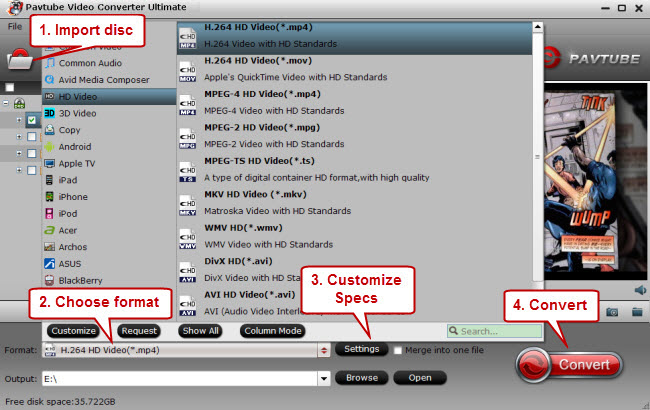Select MPEG-2 HD Video (*.mpg) format
Screen dimensions: 650x410
click(x=354, y=136)
